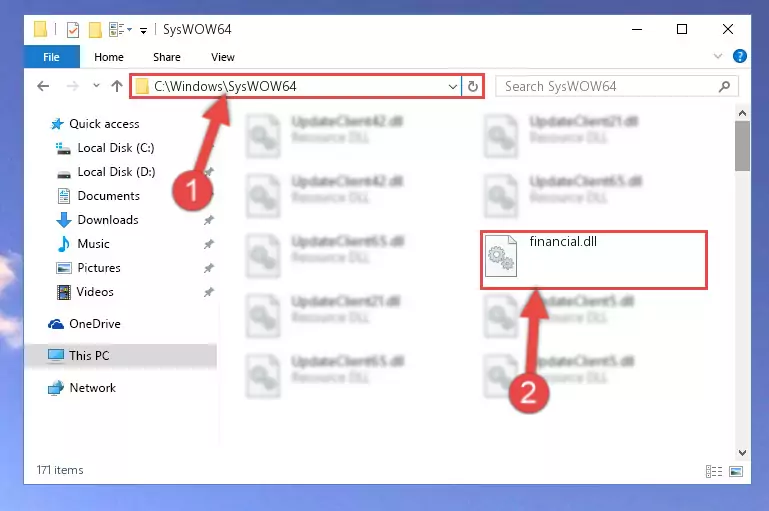Image resolution: width=769 pixels, height=511 pixels.
Task: Select the financial.dll file name
Action: [x=563, y=241]
